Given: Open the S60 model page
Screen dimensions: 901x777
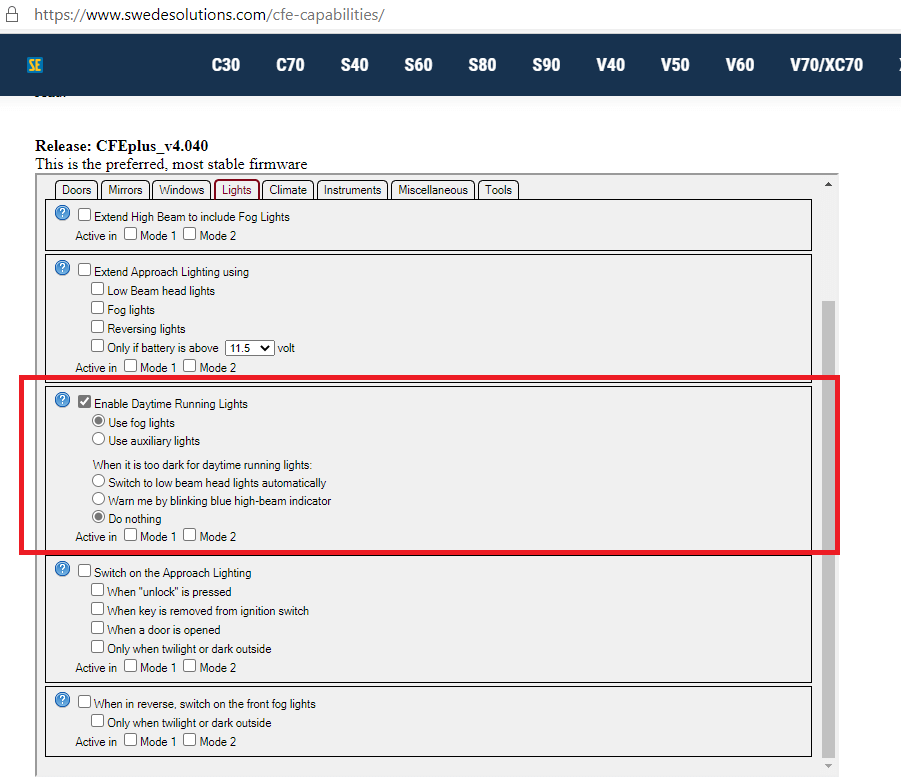Looking at the screenshot, I should 418,65.
